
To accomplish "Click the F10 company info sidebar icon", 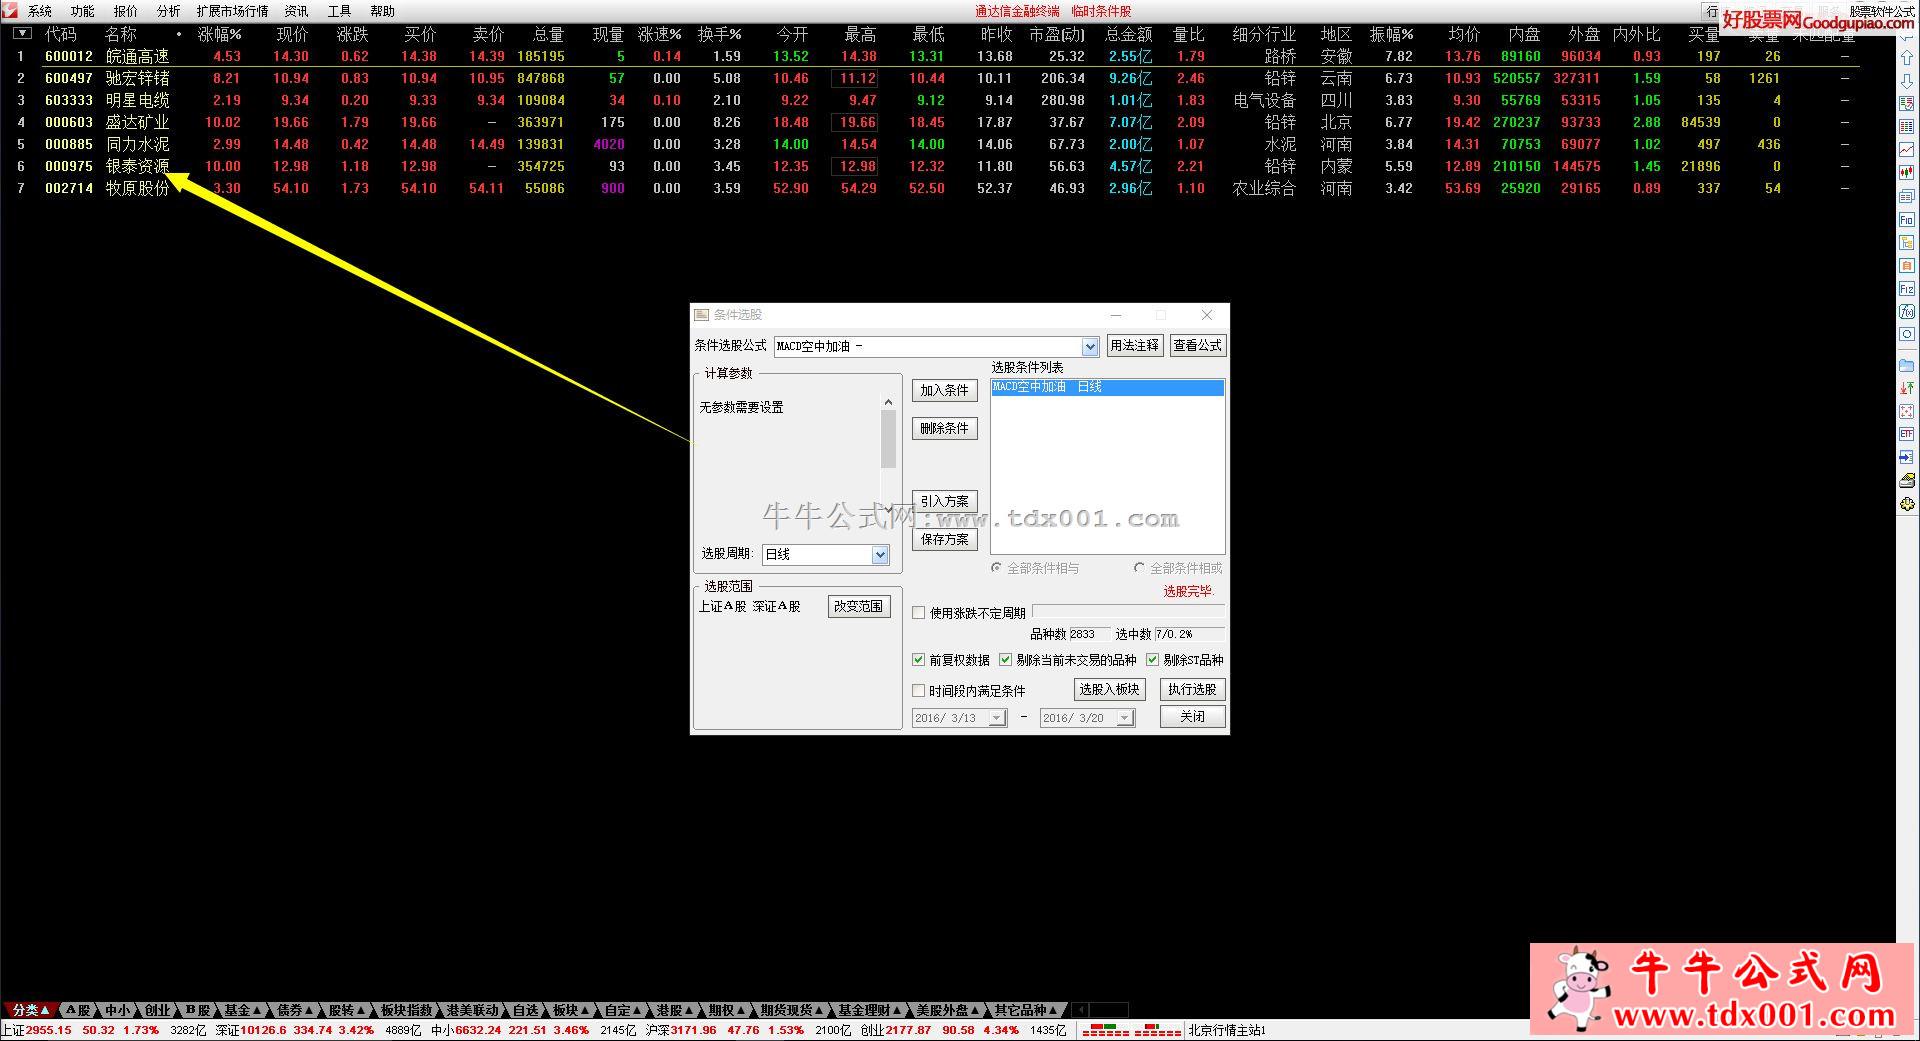I will tap(1906, 220).
